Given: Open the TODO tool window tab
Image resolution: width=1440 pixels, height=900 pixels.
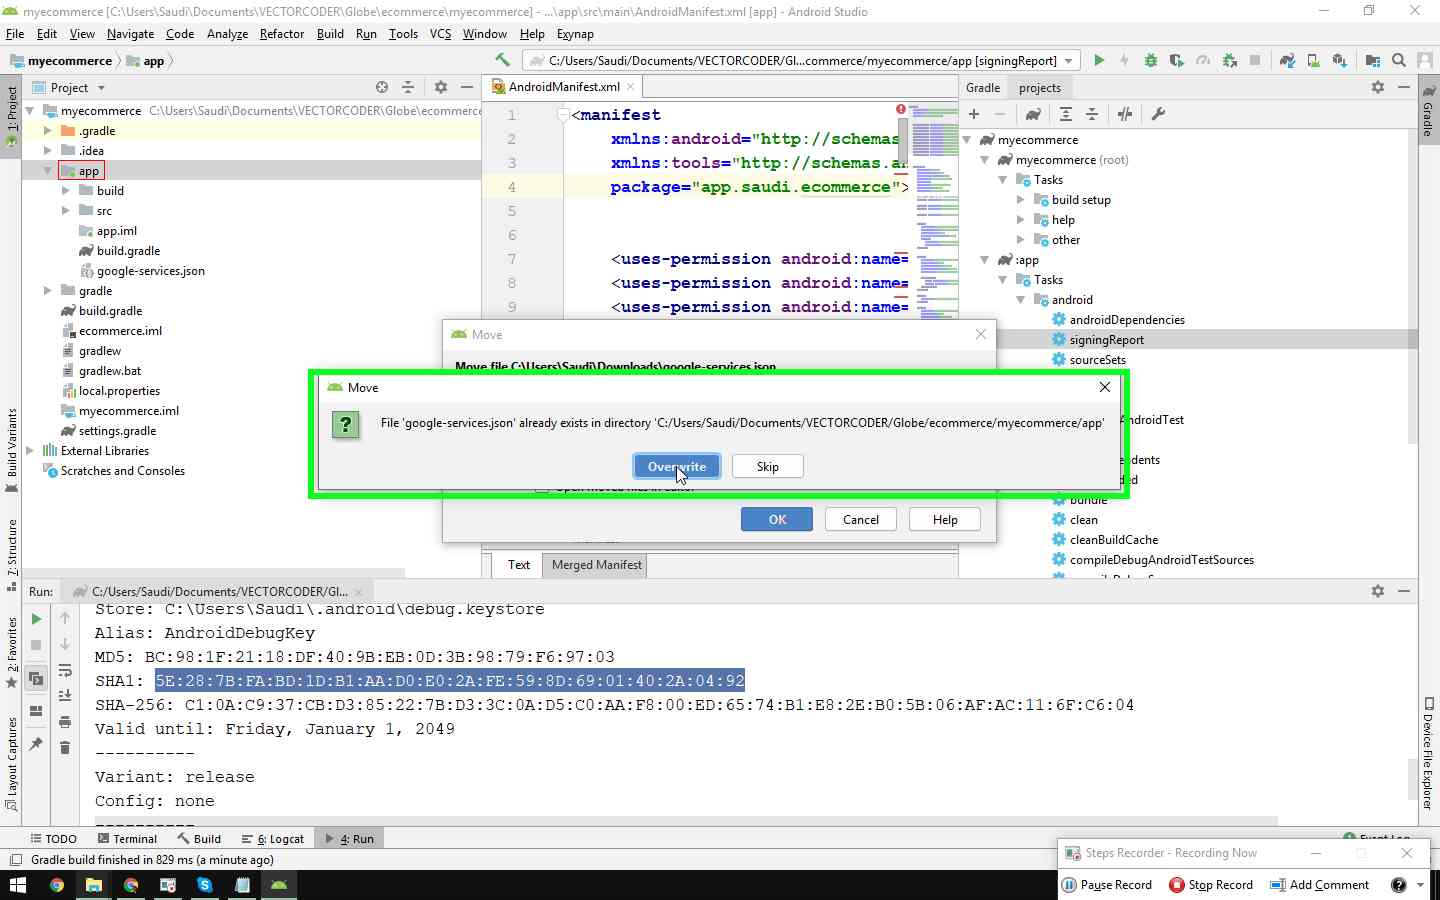Looking at the screenshot, I should click(x=53, y=839).
